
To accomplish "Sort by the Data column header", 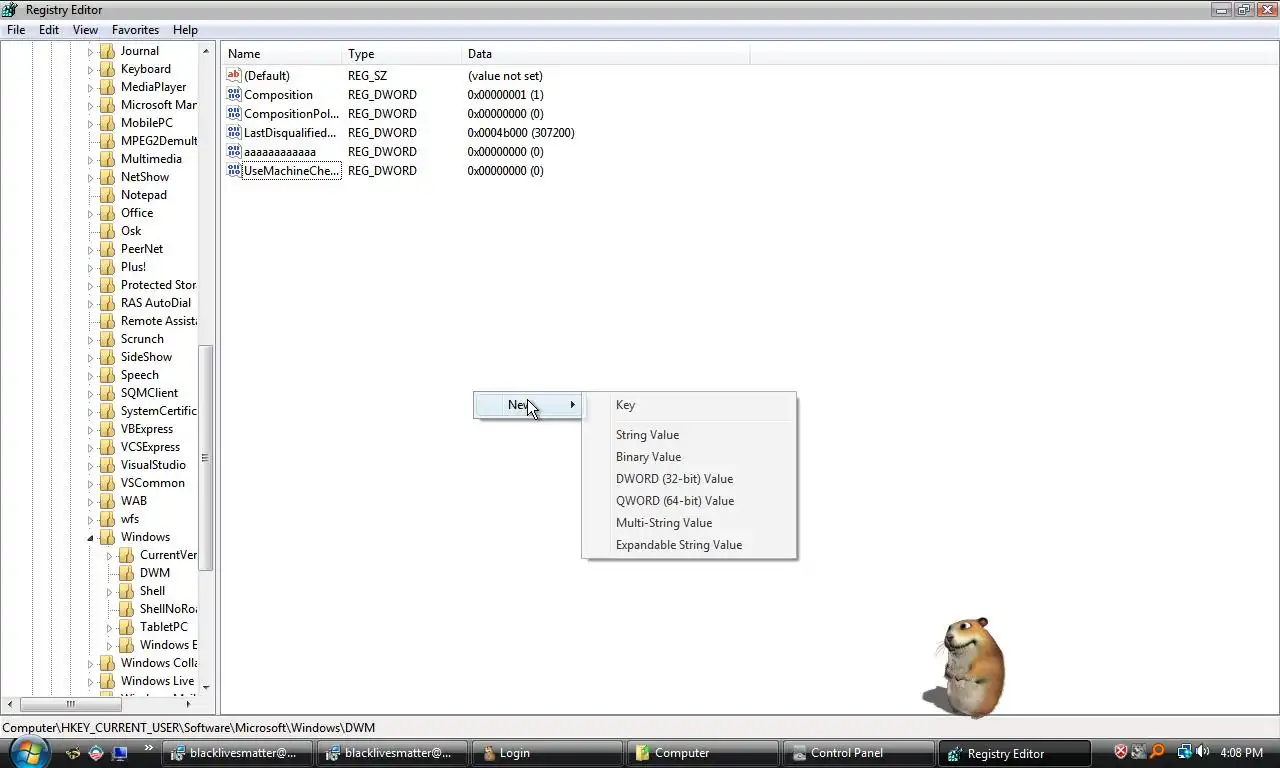I will point(606,54).
